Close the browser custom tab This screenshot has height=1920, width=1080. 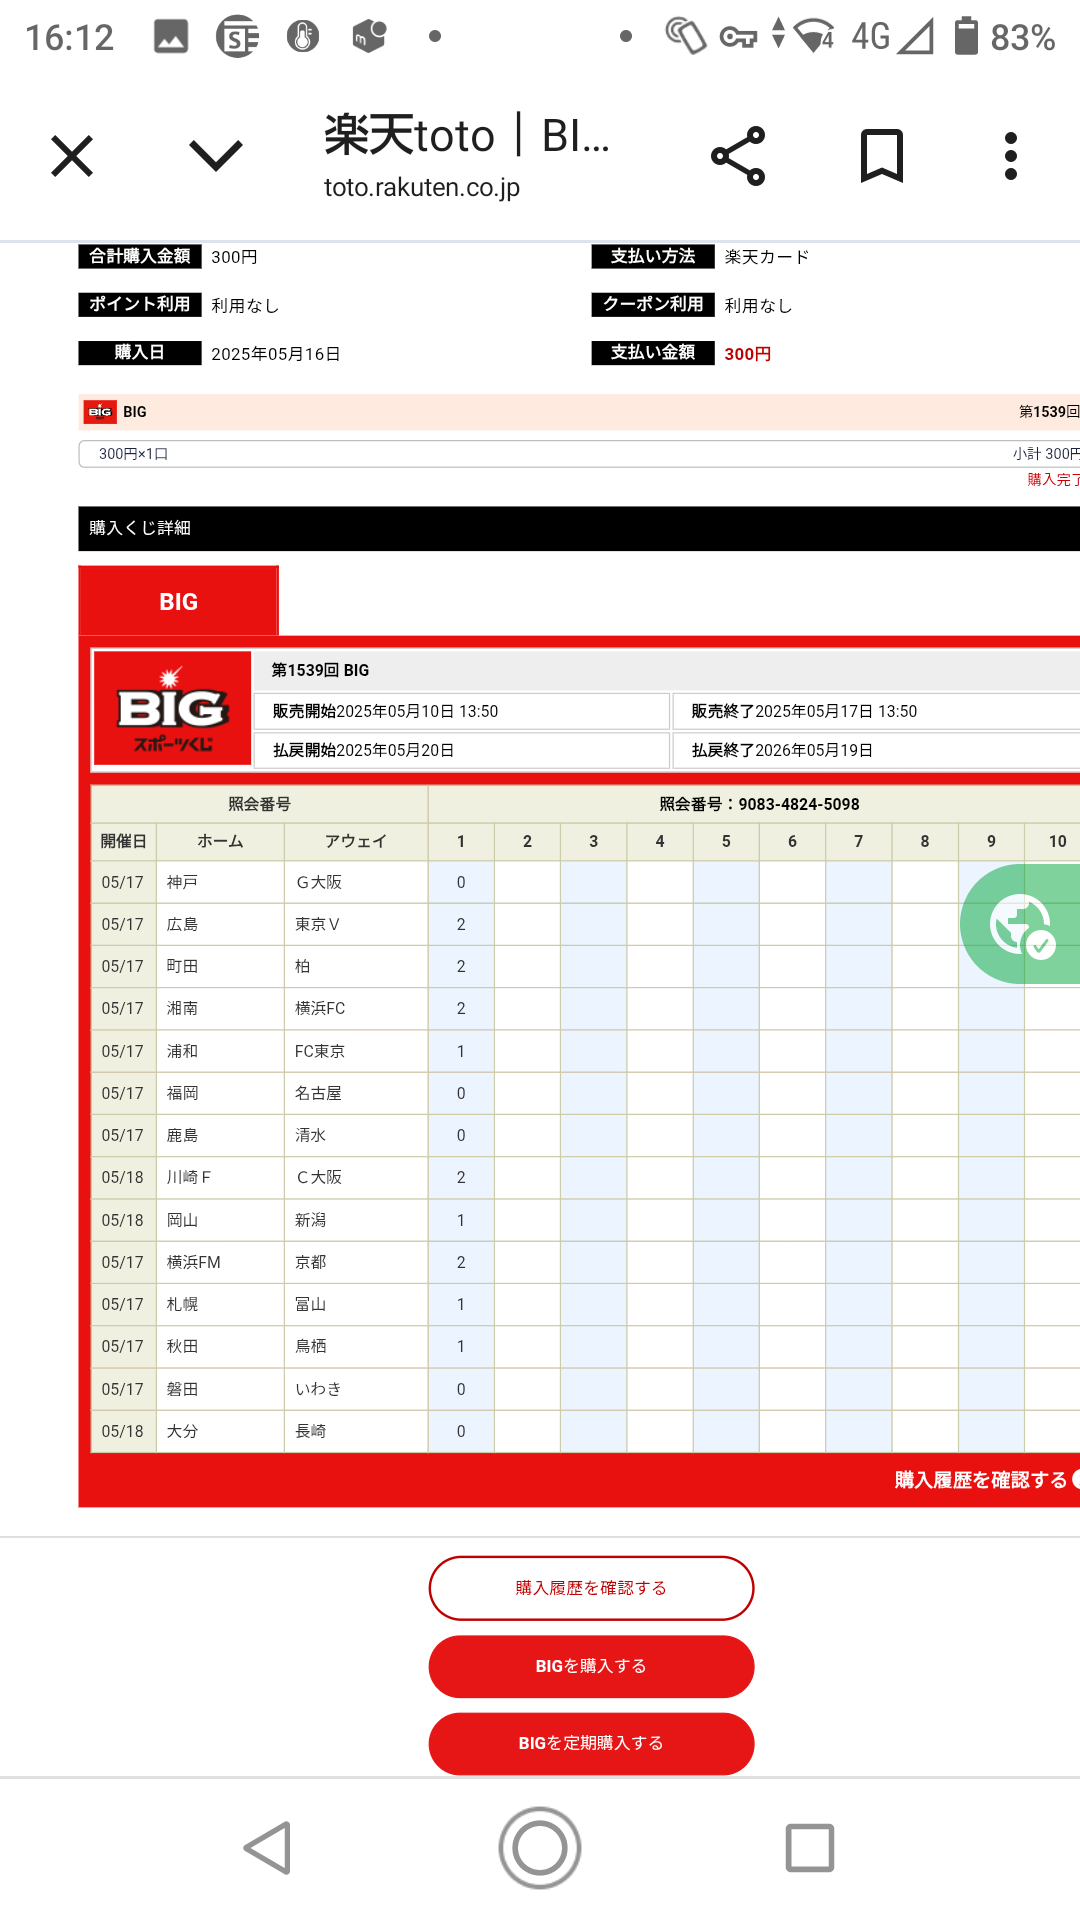(72, 156)
